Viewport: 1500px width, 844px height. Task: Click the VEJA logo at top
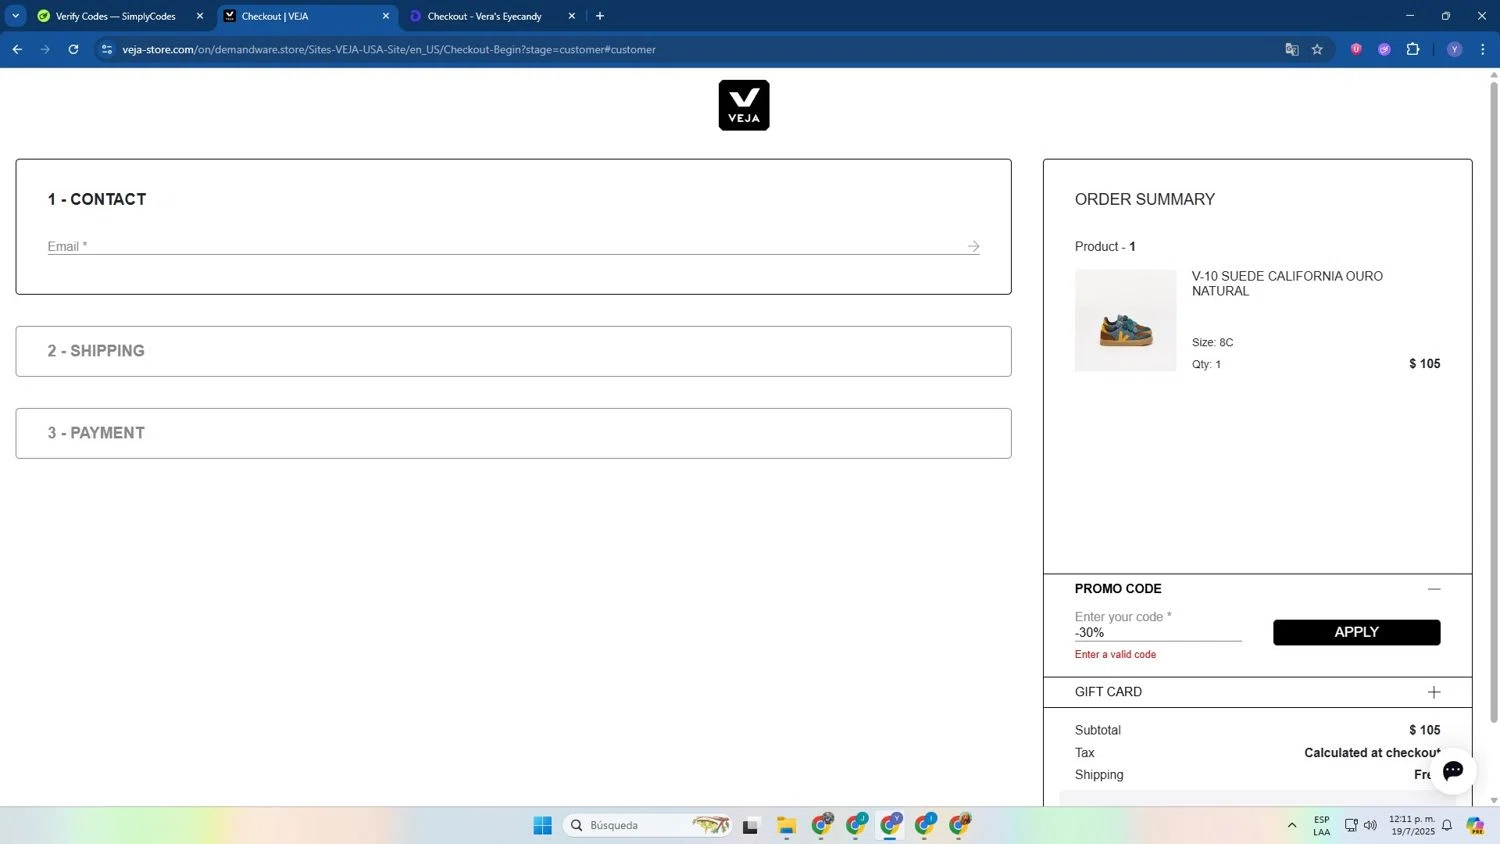(744, 105)
